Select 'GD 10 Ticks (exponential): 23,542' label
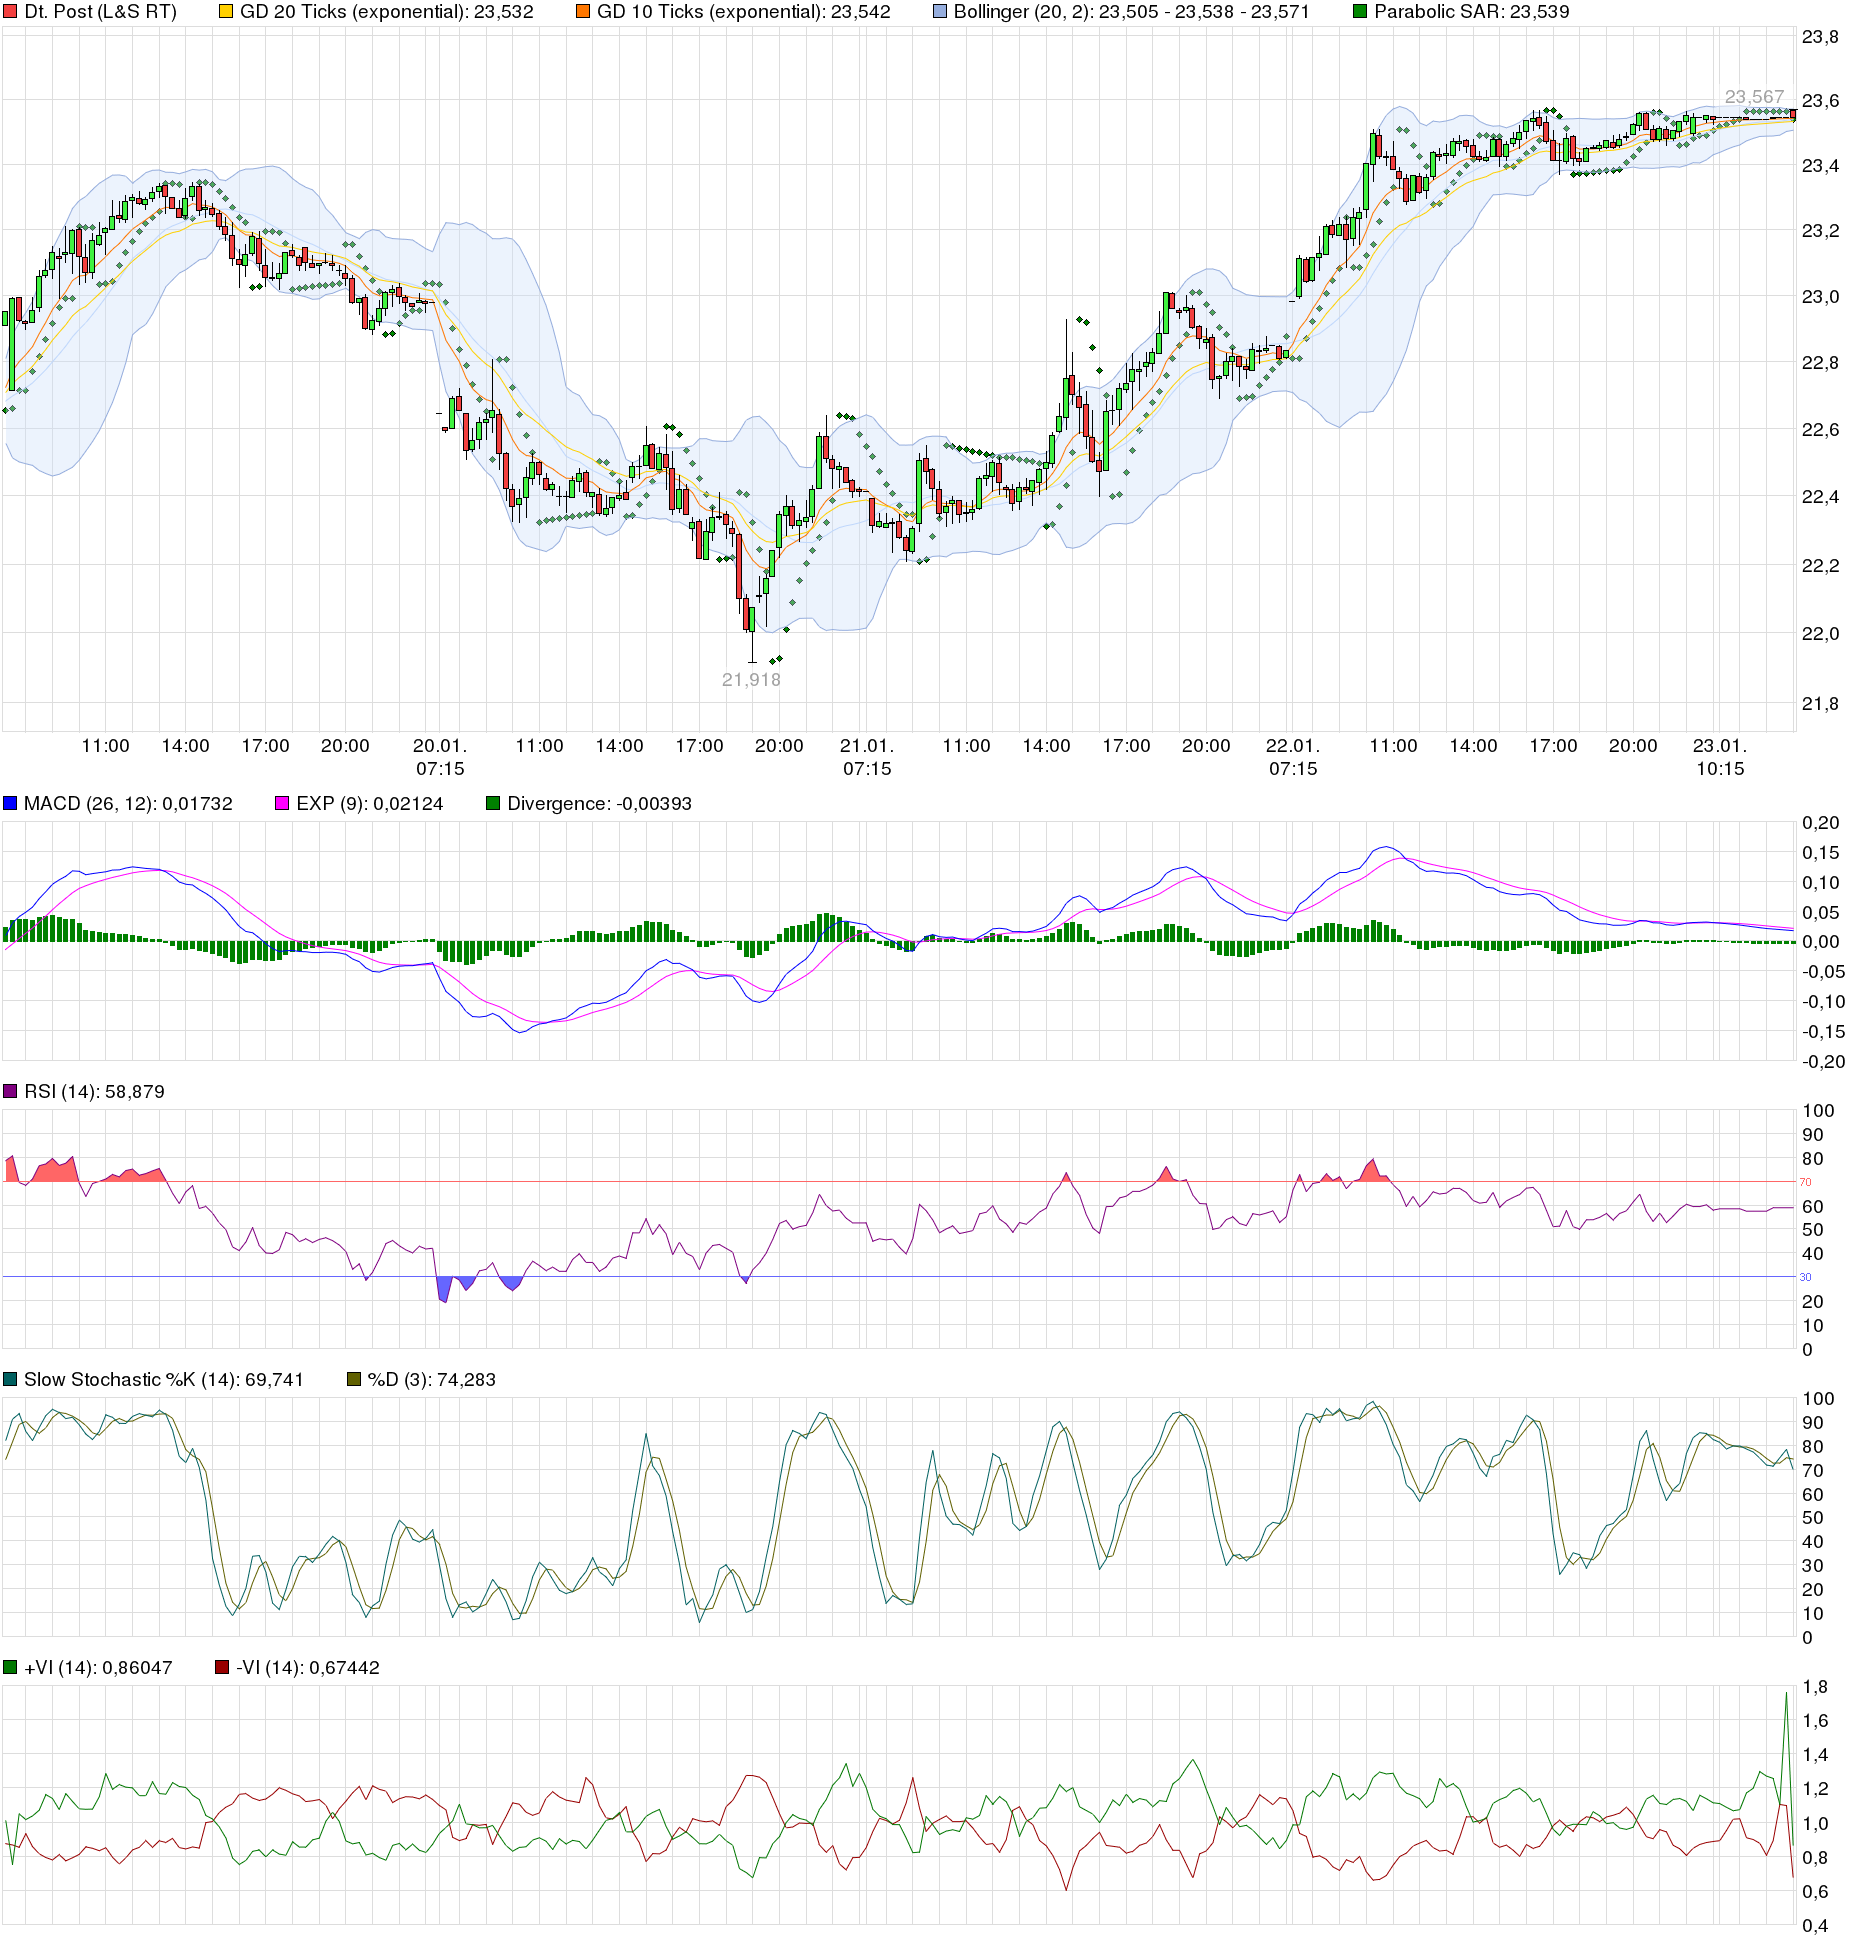The height and width of the screenshot is (1945, 1870). [x=744, y=12]
